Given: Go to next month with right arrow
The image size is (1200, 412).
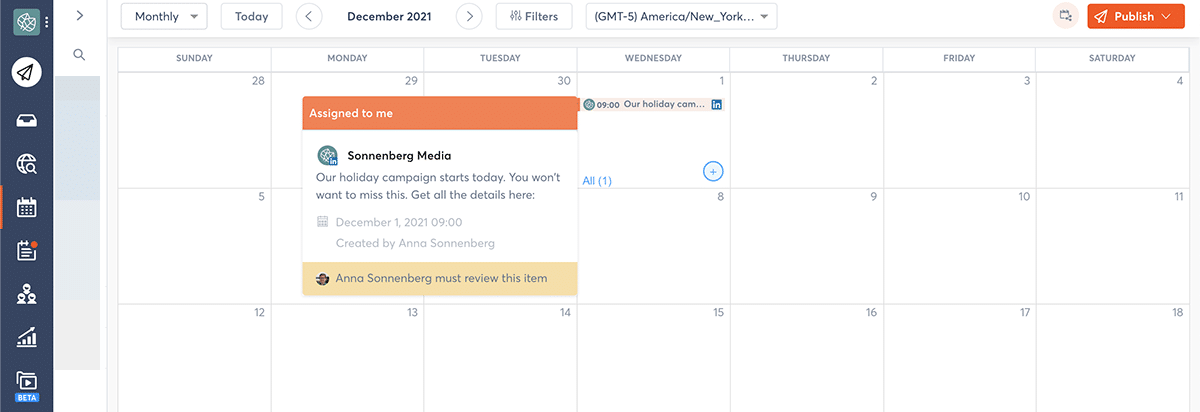Looking at the screenshot, I should click(x=469, y=16).
